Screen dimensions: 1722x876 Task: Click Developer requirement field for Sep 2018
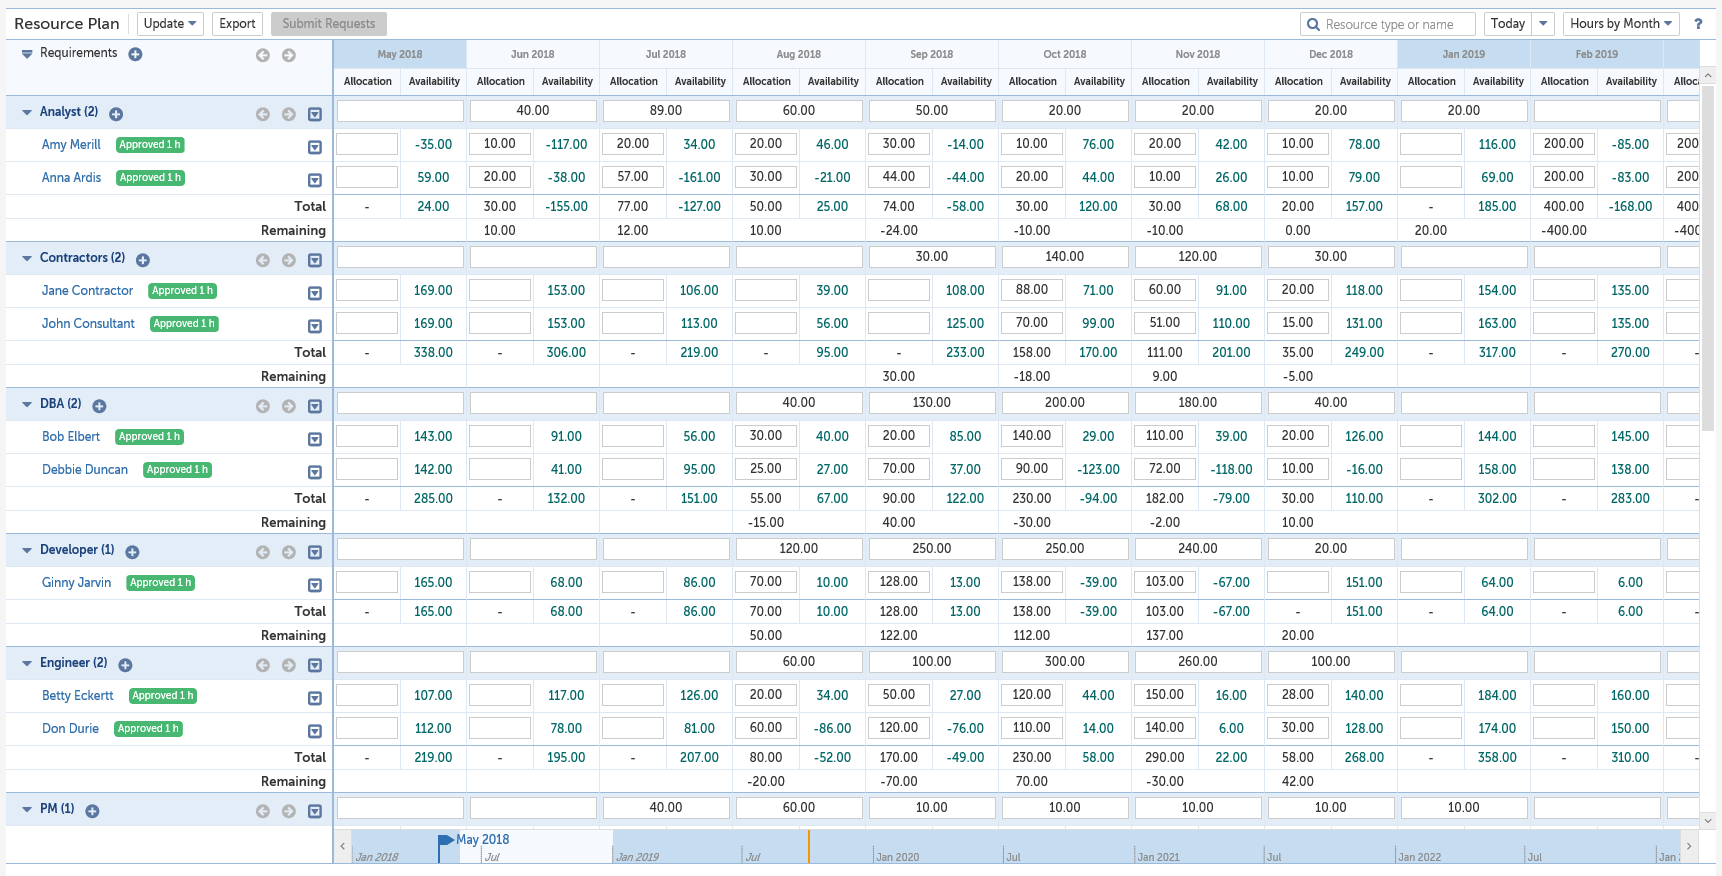tap(932, 549)
